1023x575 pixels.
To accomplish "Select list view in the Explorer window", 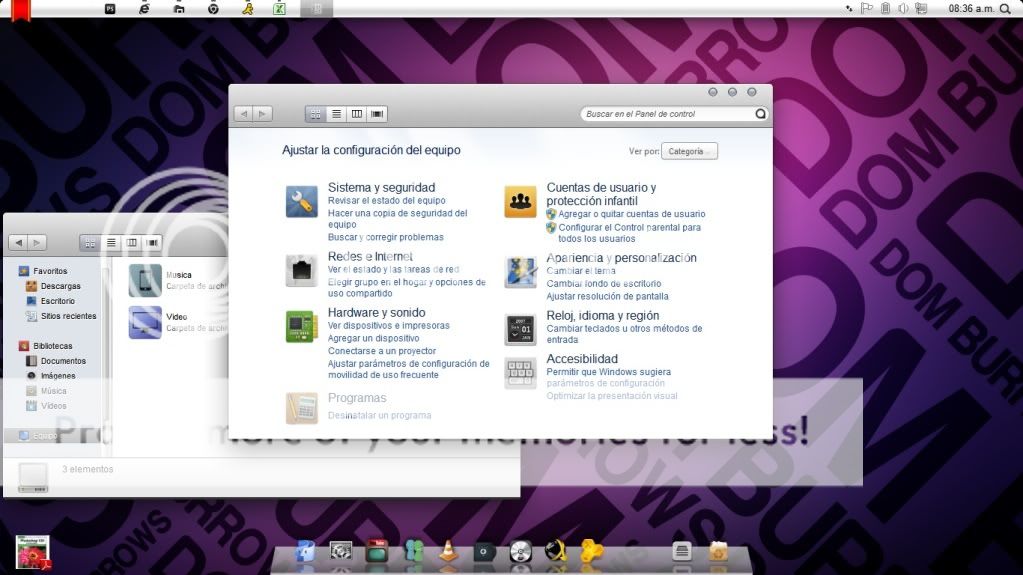I will pos(111,243).
